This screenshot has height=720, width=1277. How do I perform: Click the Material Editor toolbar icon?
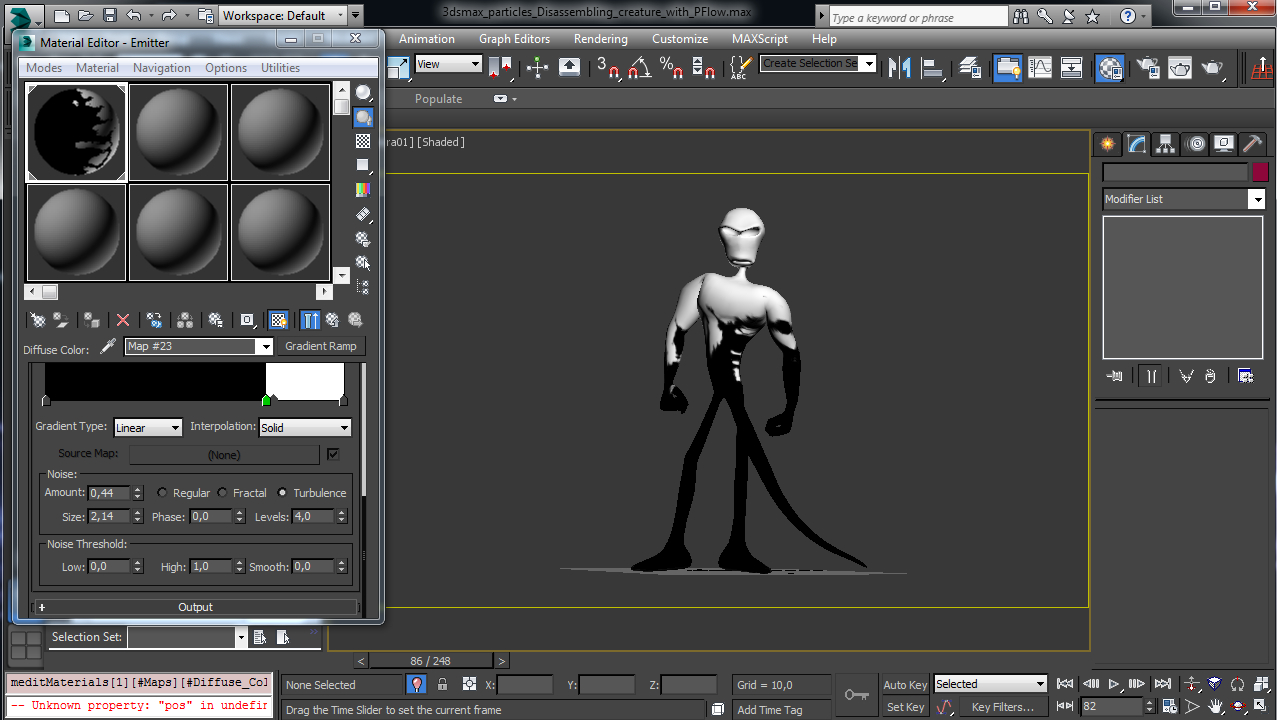[x=1109, y=67]
